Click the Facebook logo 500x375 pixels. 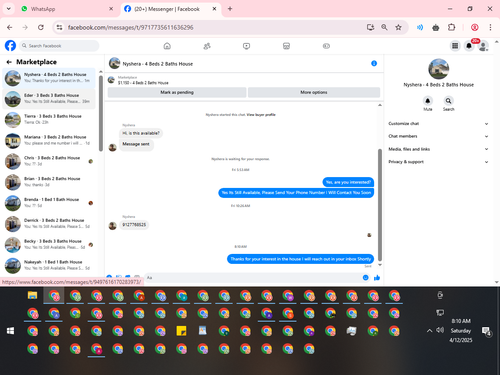coord(10,45)
